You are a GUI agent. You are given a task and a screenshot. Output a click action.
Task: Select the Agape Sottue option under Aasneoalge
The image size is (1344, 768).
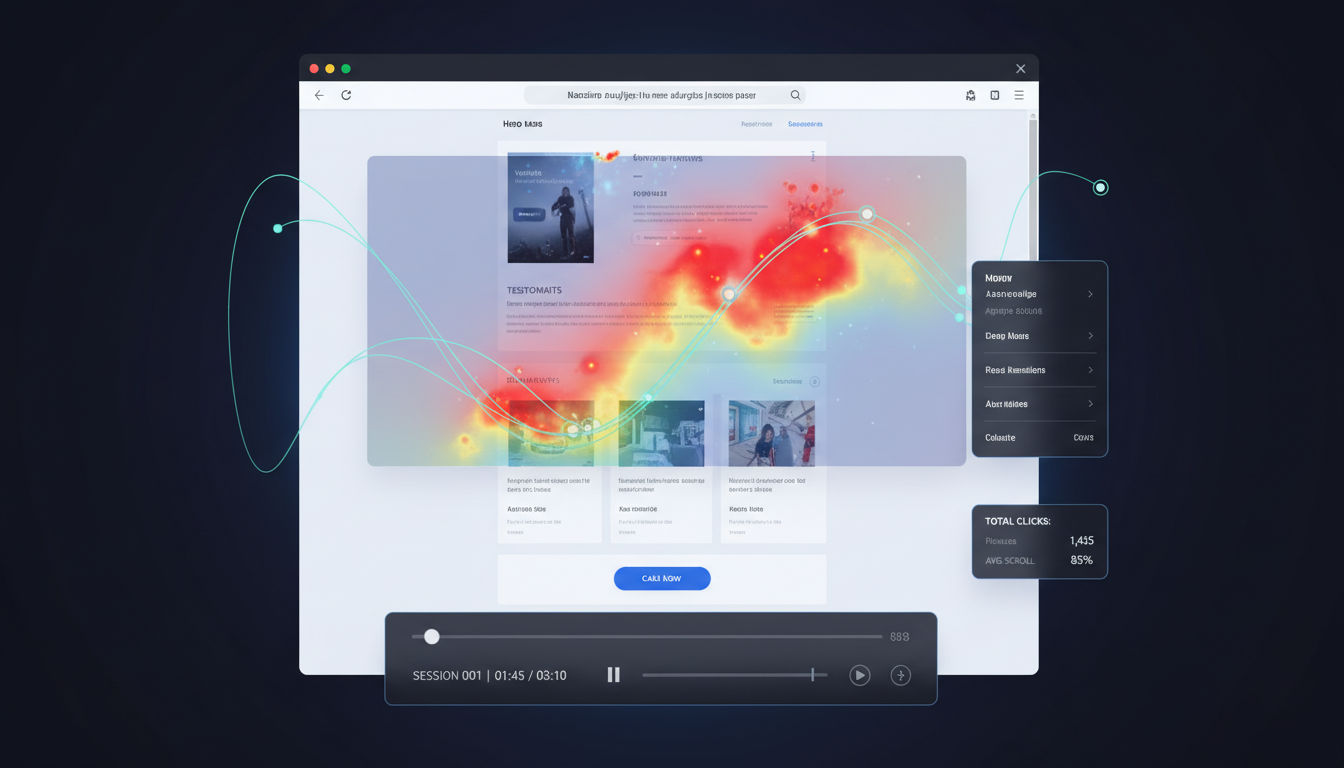(x=1011, y=310)
